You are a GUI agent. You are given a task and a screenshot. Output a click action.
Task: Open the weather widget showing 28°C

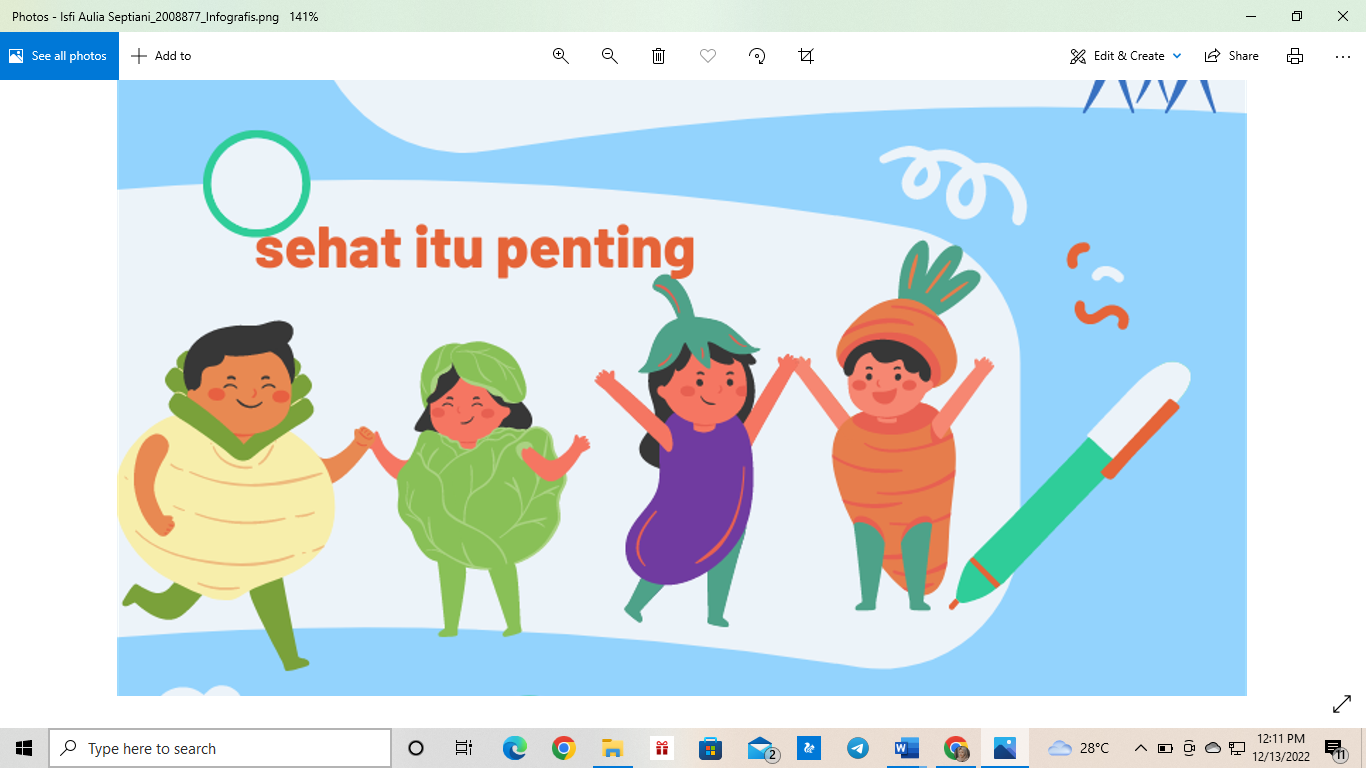[1079, 748]
